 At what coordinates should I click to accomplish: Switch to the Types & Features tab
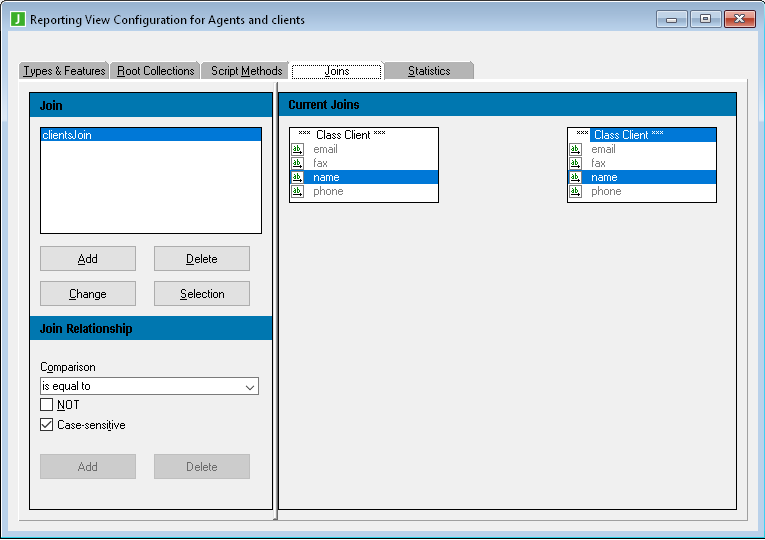64,71
